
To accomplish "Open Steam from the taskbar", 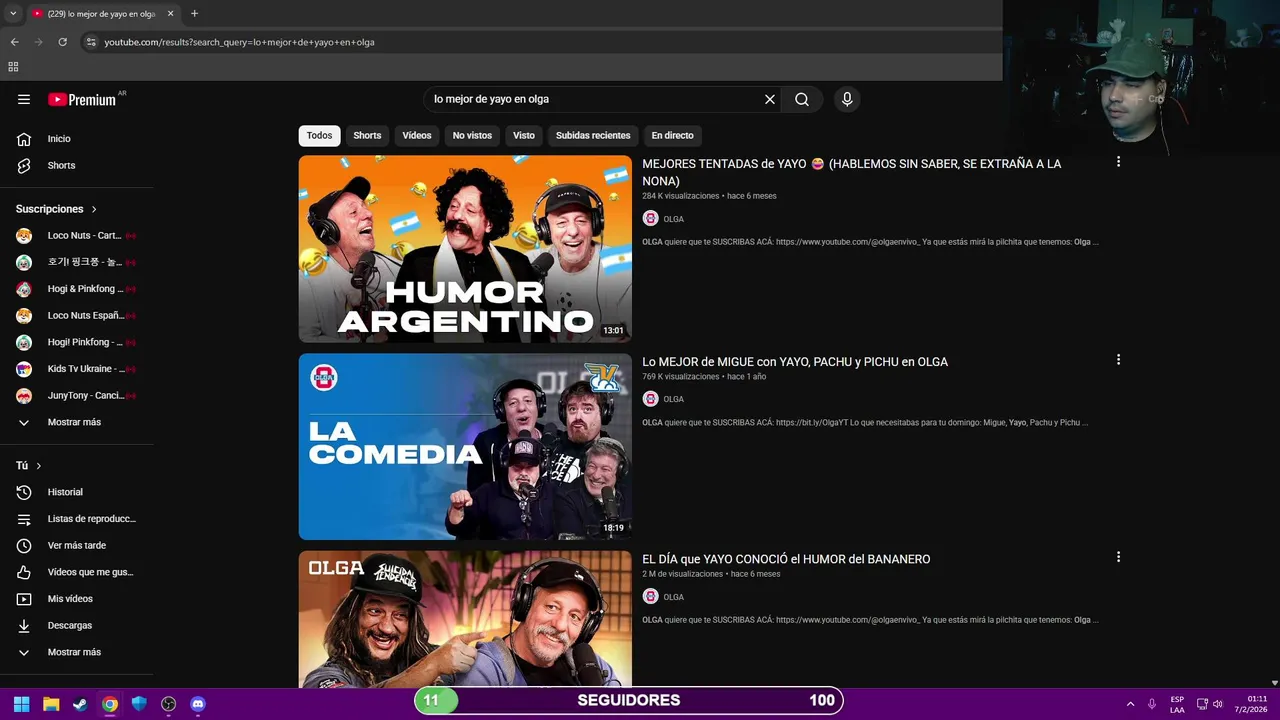I will (80, 704).
